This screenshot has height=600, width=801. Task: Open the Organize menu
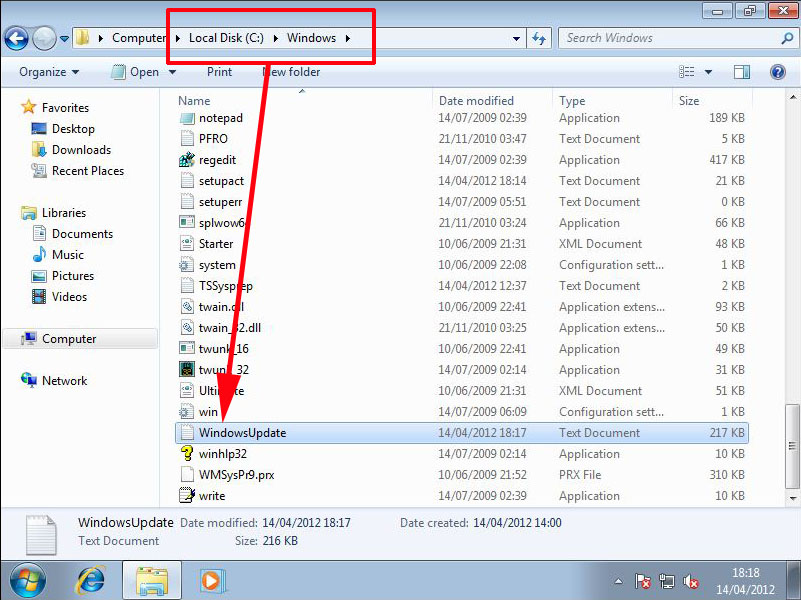[x=49, y=72]
